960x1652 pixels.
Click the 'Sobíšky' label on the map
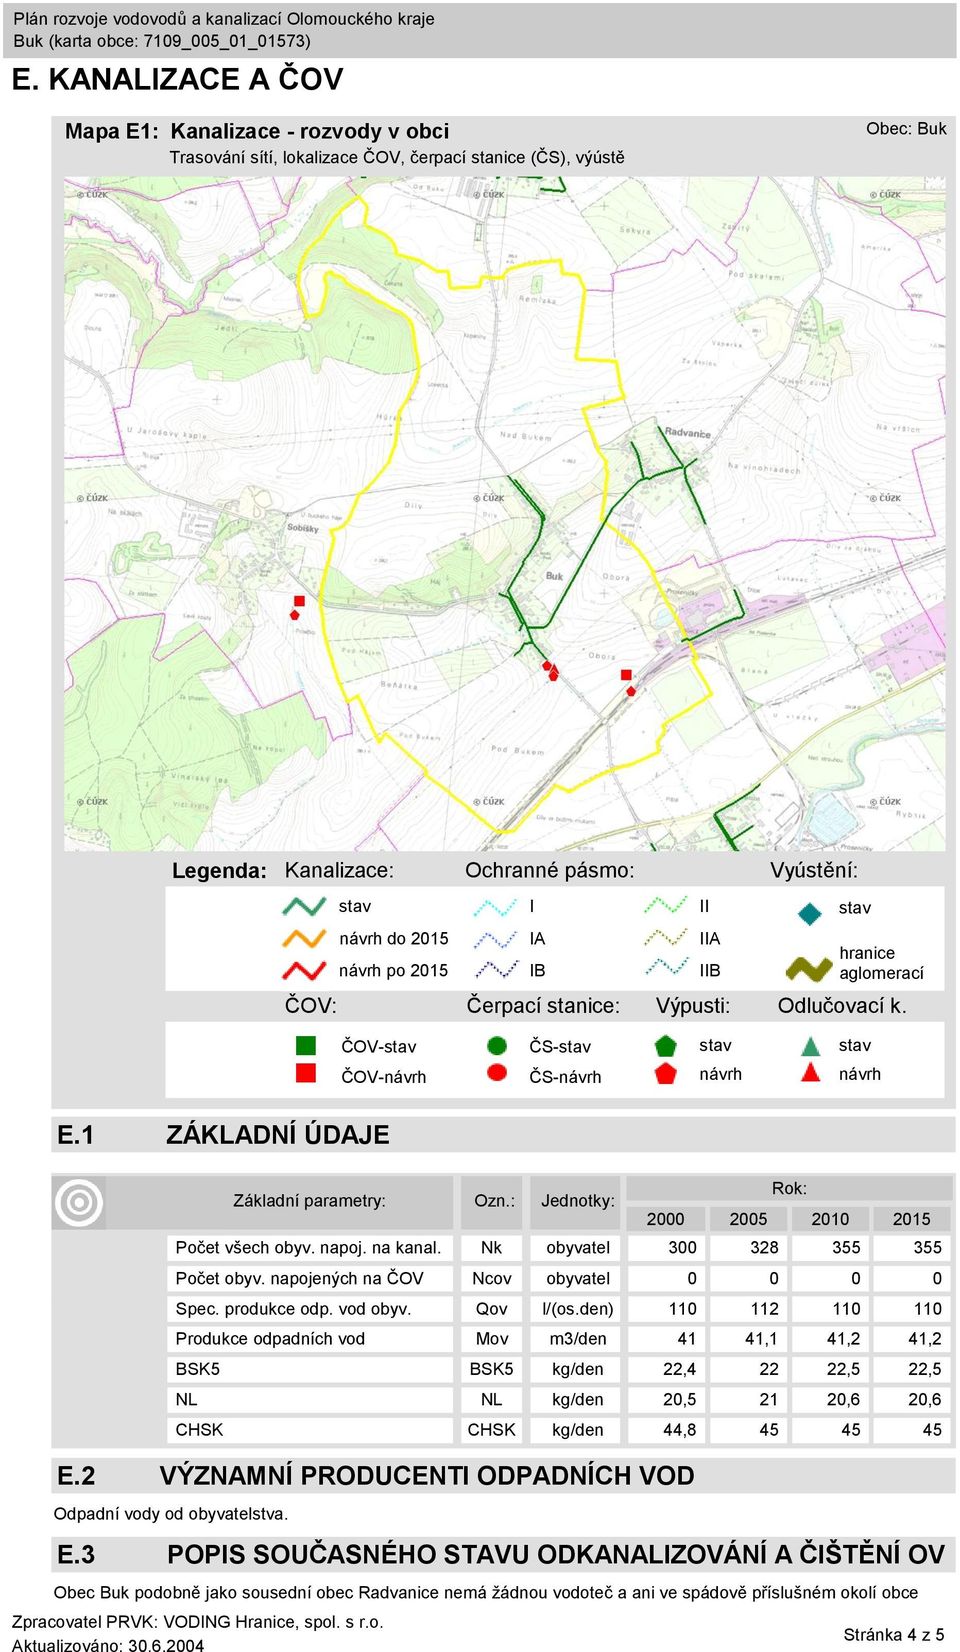(302, 527)
